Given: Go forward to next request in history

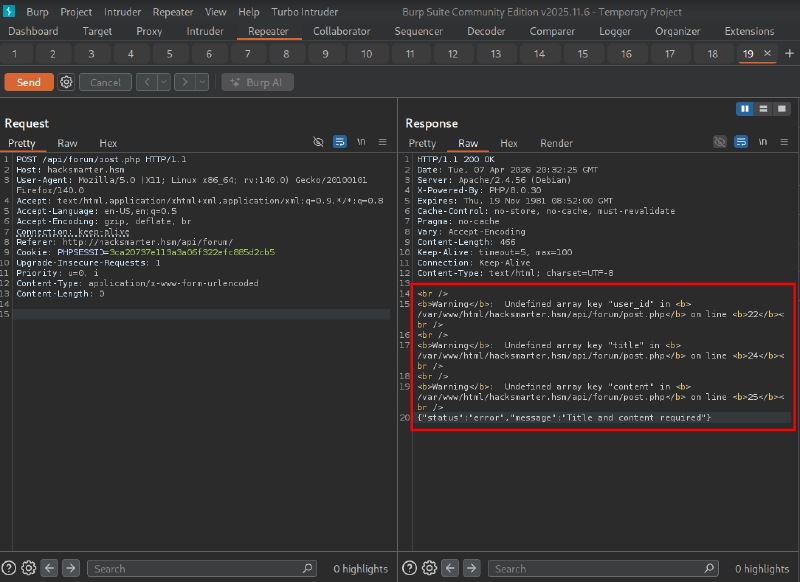Looking at the screenshot, I should tap(185, 82).
